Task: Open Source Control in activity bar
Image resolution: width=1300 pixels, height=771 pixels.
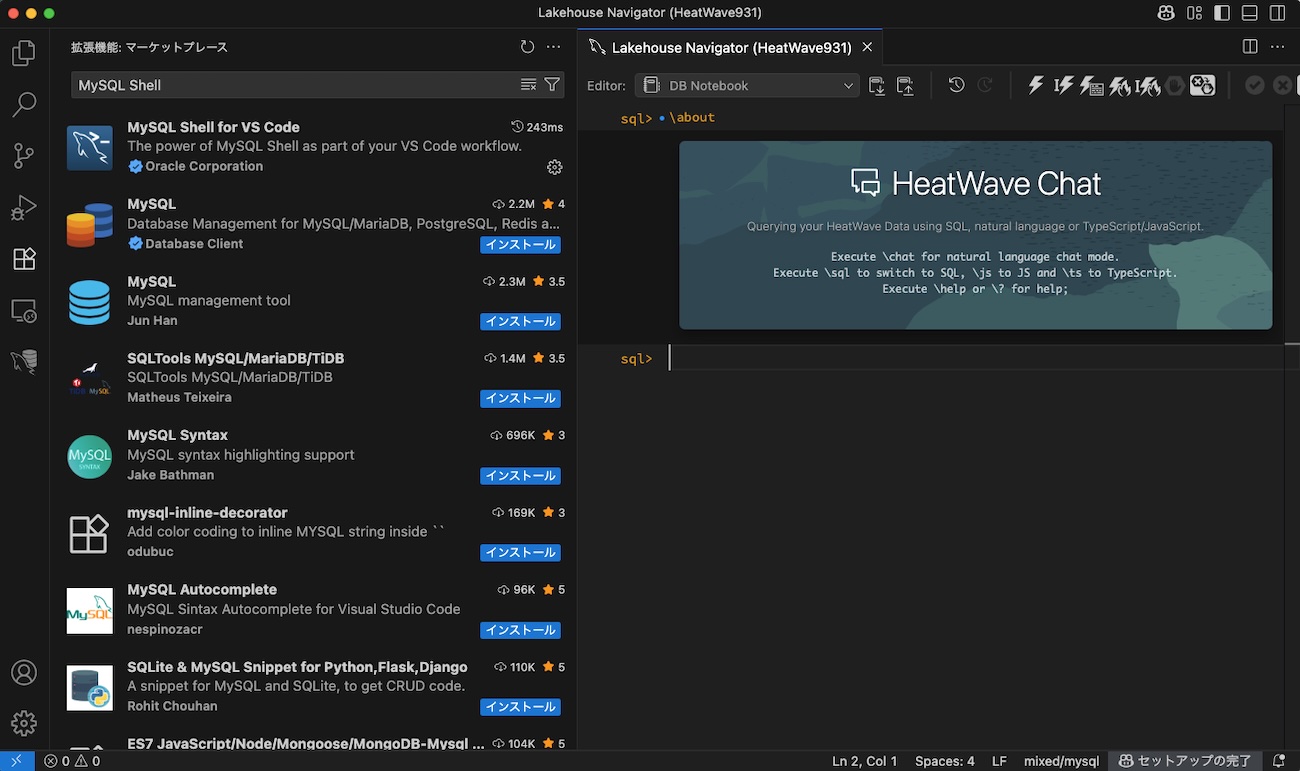Action: (x=24, y=155)
